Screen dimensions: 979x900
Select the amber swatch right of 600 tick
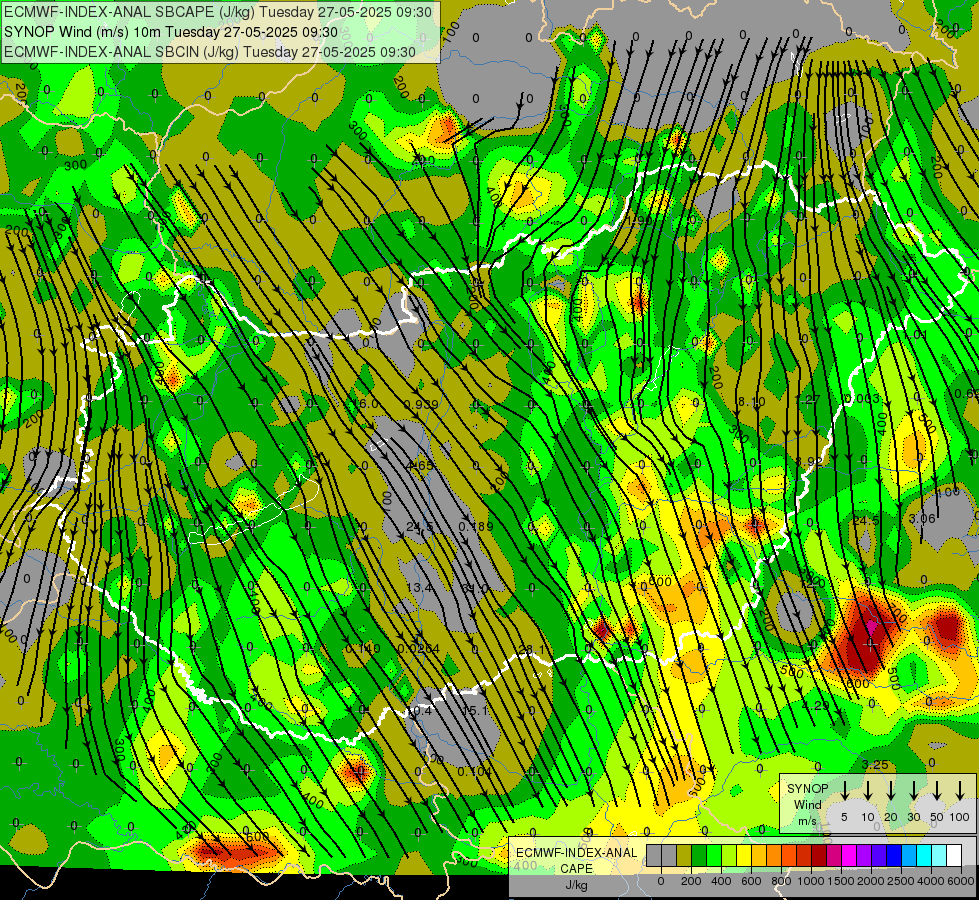click(759, 855)
